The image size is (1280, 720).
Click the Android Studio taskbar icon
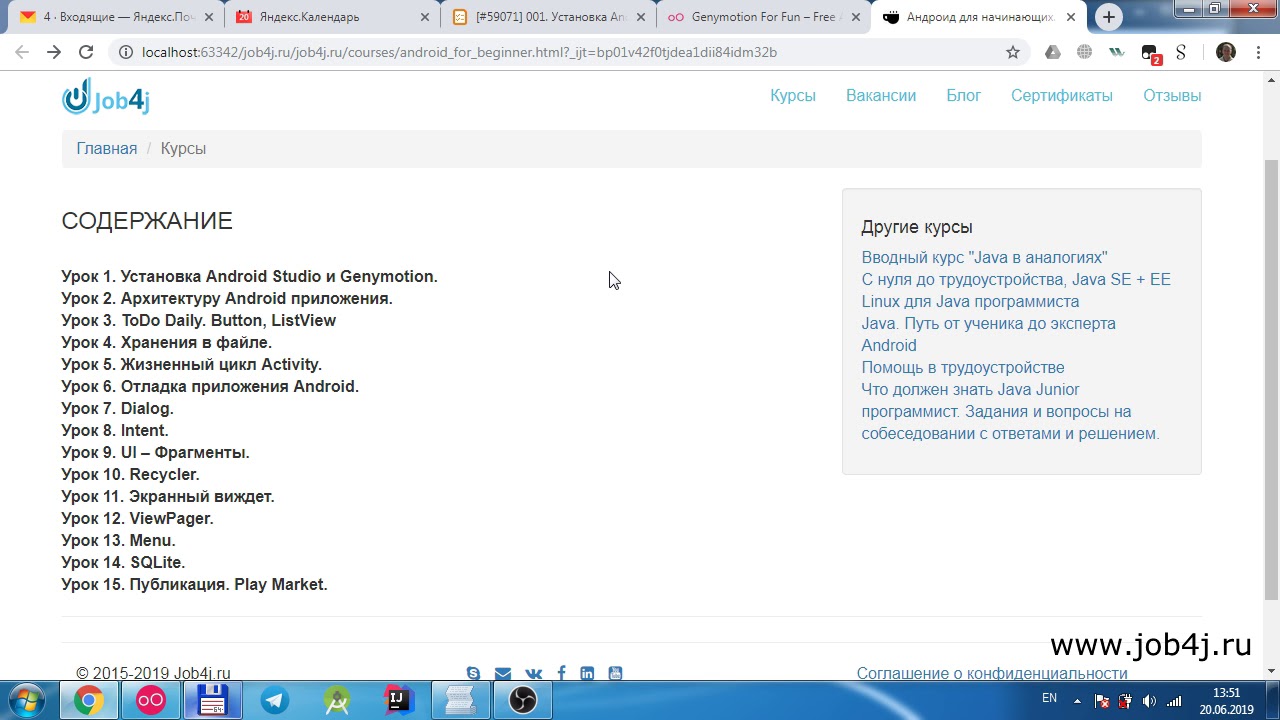[337, 701]
